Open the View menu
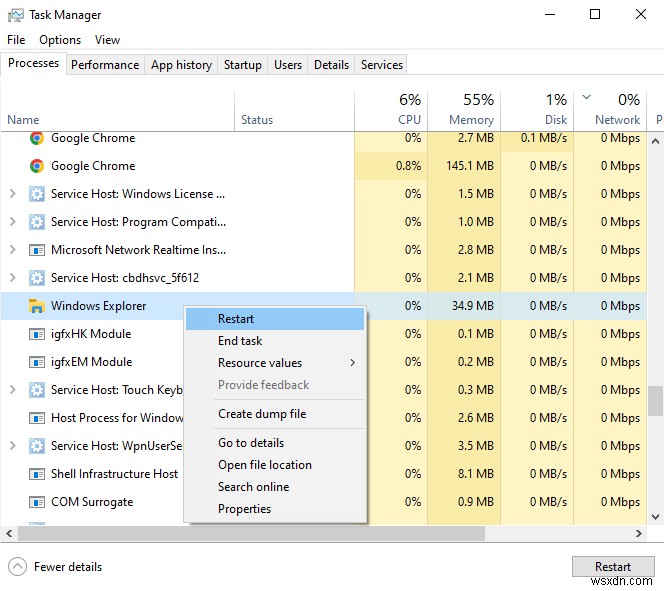Image resolution: width=664 pixels, height=591 pixels. [x=107, y=40]
